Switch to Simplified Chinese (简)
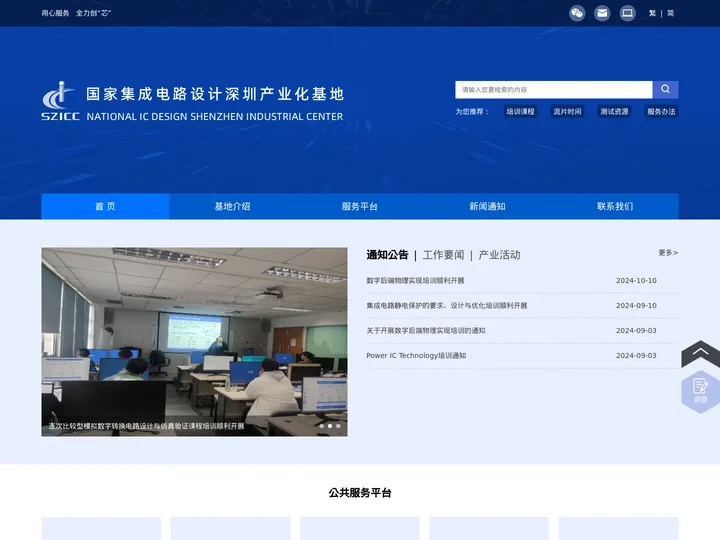The height and width of the screenshot is (540, 720). point(670,13)
